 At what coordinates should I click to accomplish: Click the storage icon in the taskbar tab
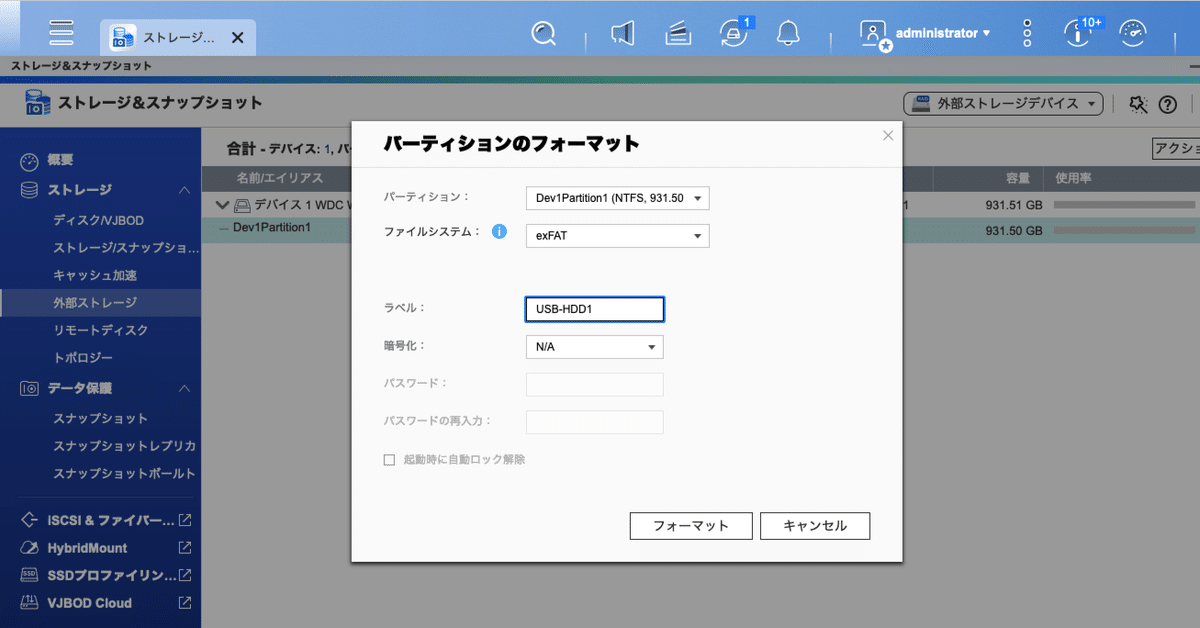click(123, 38)
